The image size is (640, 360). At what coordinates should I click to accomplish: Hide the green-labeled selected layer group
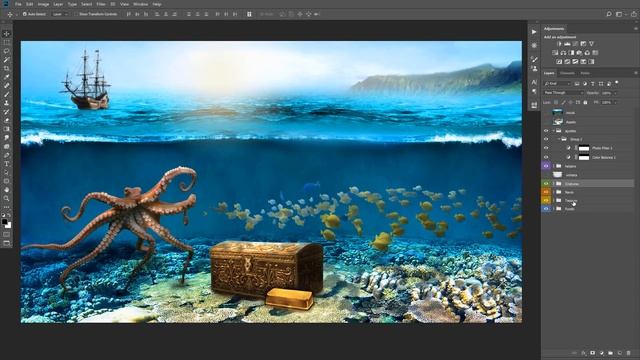546,184
